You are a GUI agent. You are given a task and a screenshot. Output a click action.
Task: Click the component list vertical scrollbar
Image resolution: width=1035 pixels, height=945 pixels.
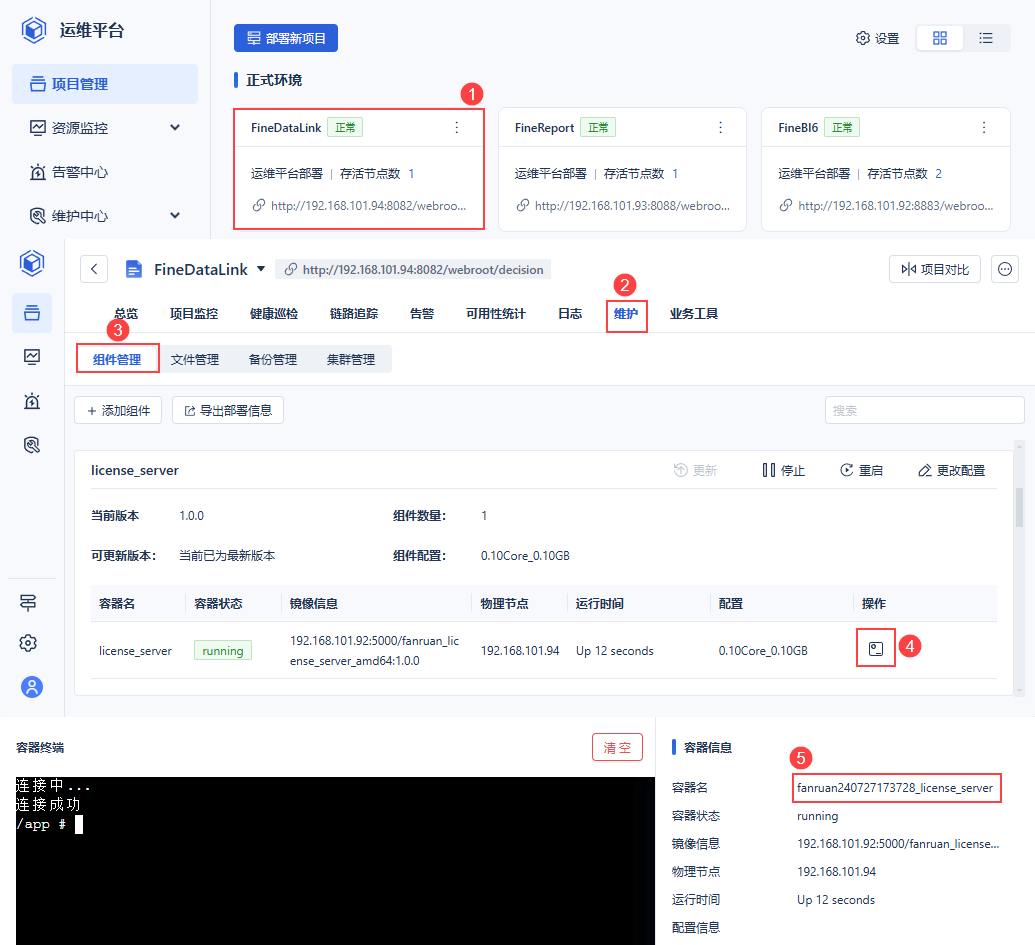1020,507
